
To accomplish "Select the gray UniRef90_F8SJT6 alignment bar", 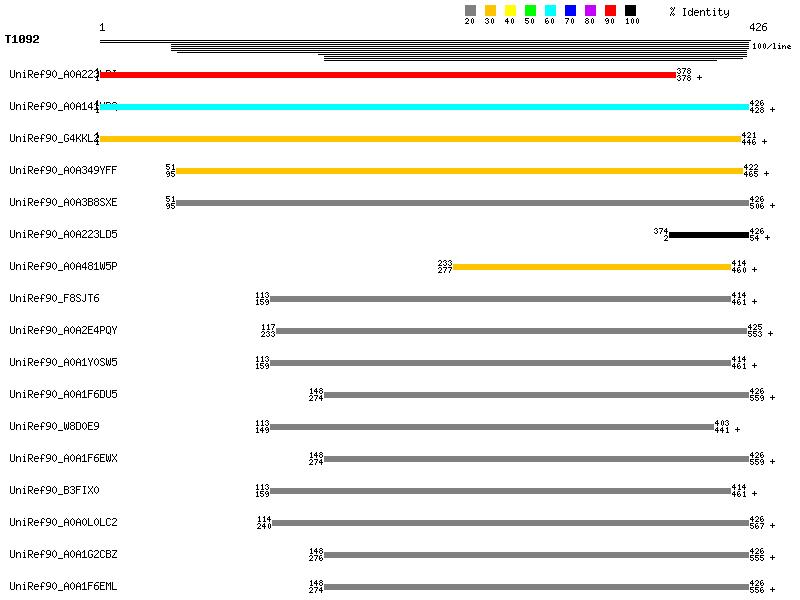I will click(500, 299).
